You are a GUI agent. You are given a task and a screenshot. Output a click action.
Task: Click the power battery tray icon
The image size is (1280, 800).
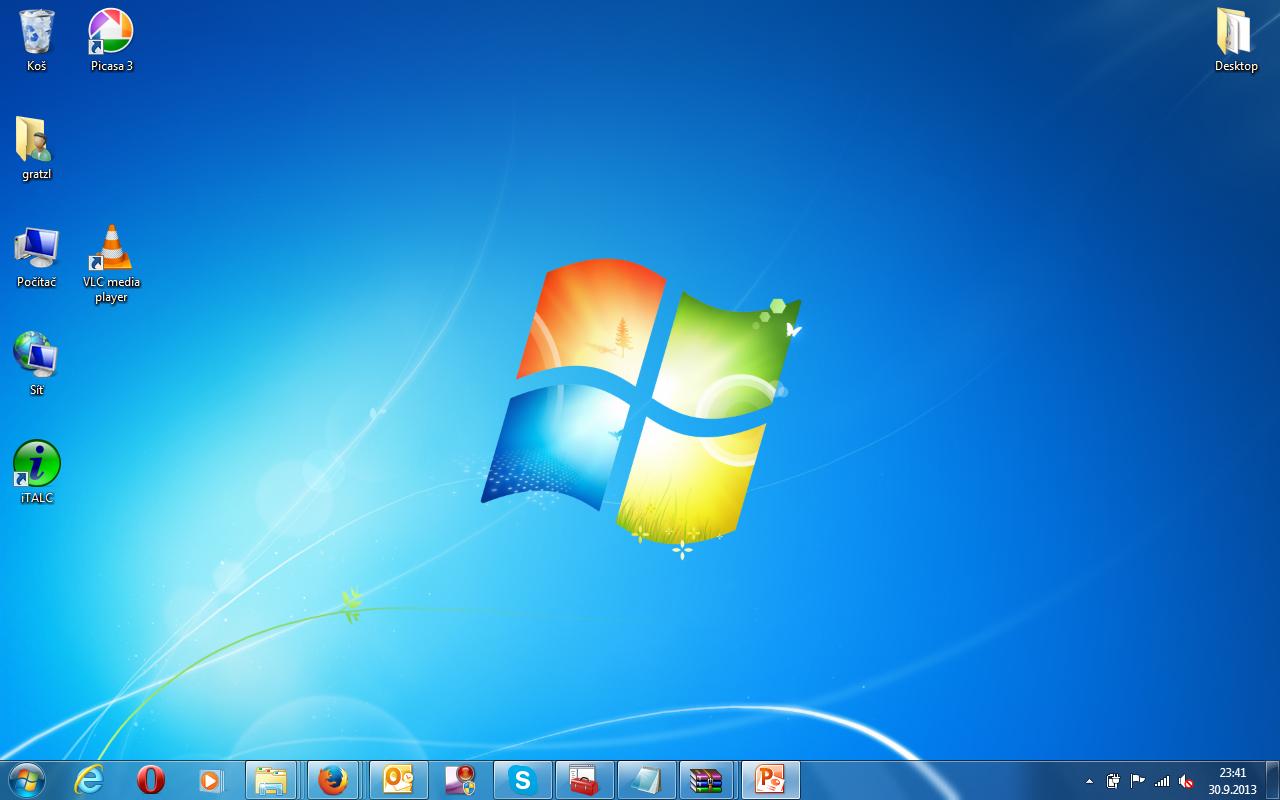(1113, 781)
